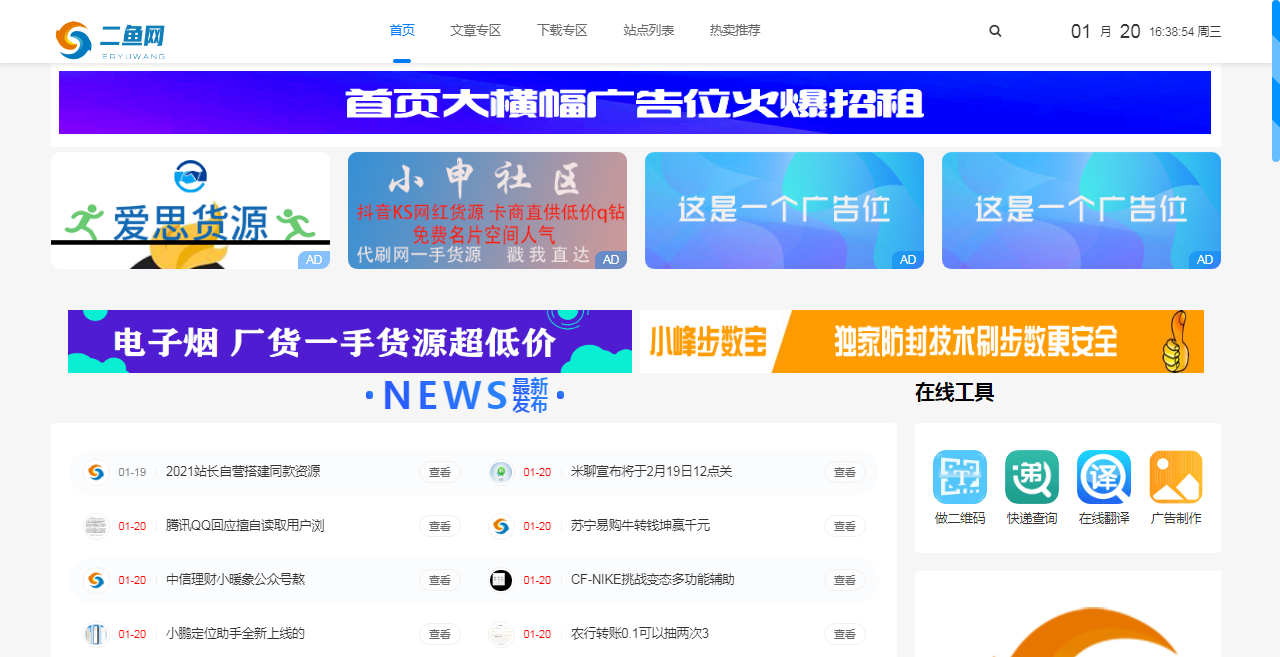Open the 小申社区 ad card

[x=487, y=210]
